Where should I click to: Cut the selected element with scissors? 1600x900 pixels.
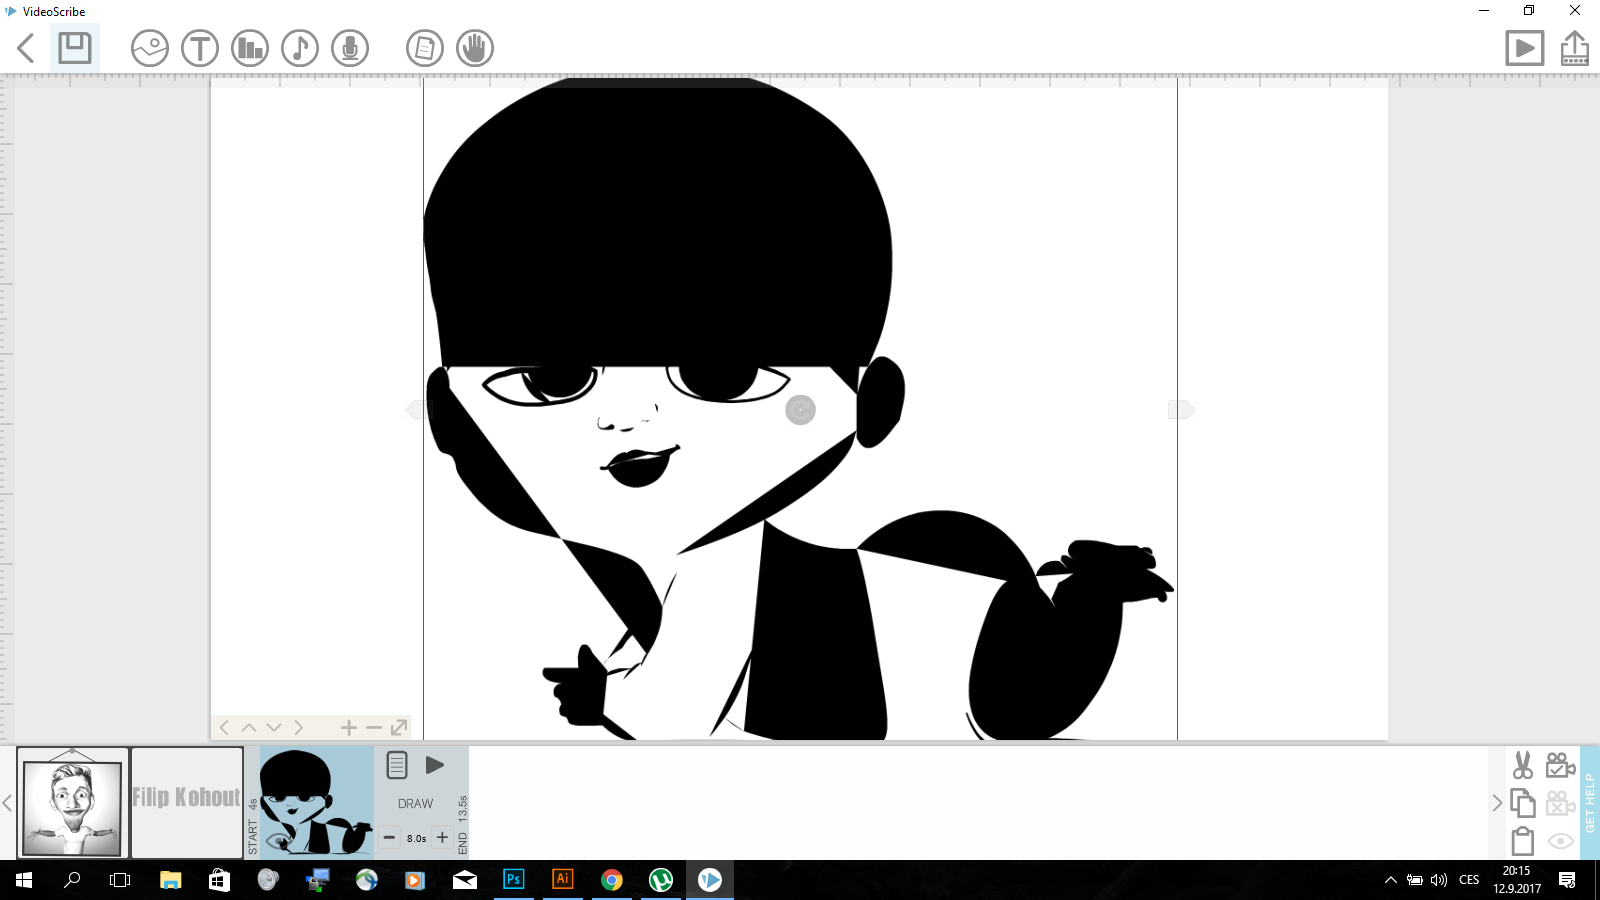pyautogui.click(x=1523, y=766)
